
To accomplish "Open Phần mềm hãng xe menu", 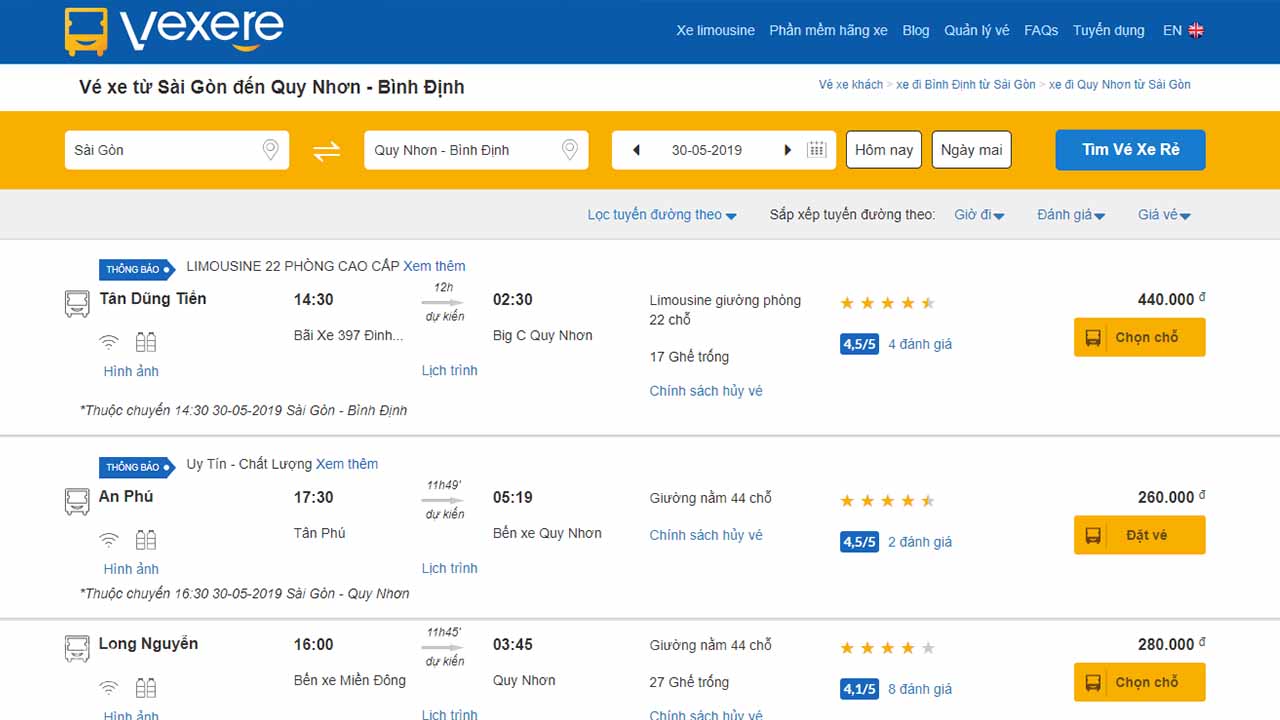I will pos(828,30).
